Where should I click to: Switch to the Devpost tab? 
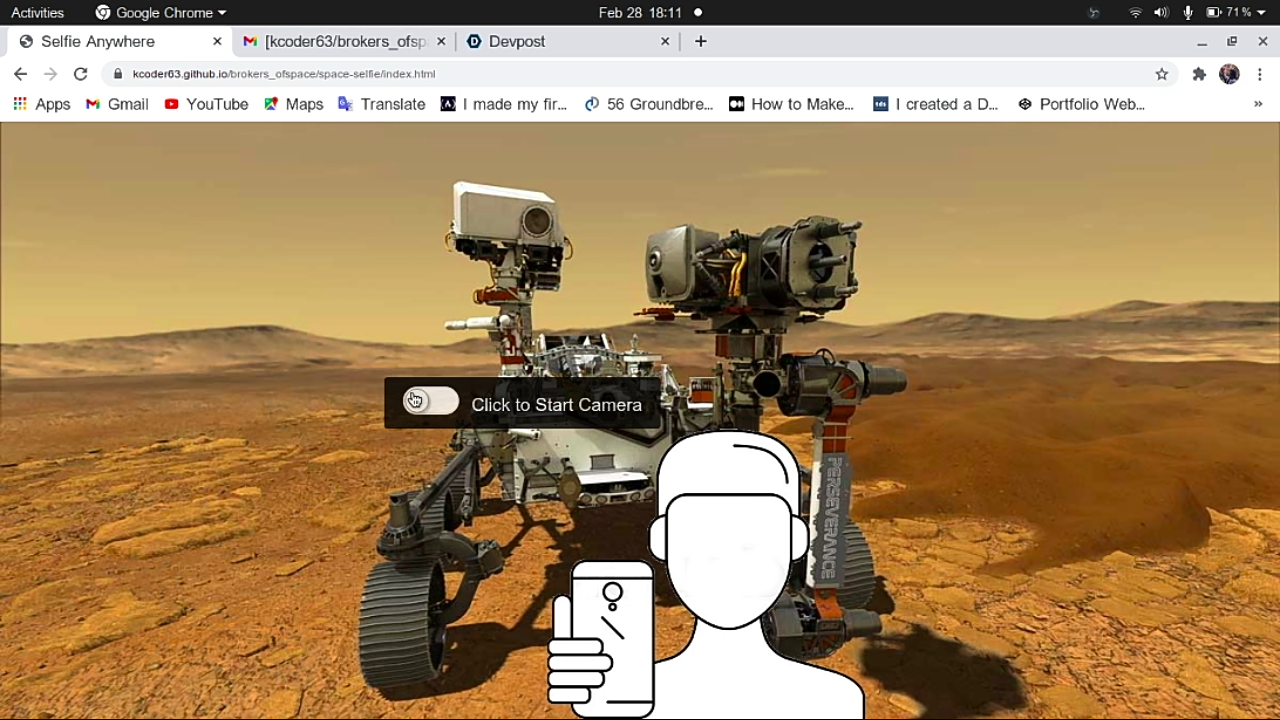pyautogui.click(x=568, y=41)
